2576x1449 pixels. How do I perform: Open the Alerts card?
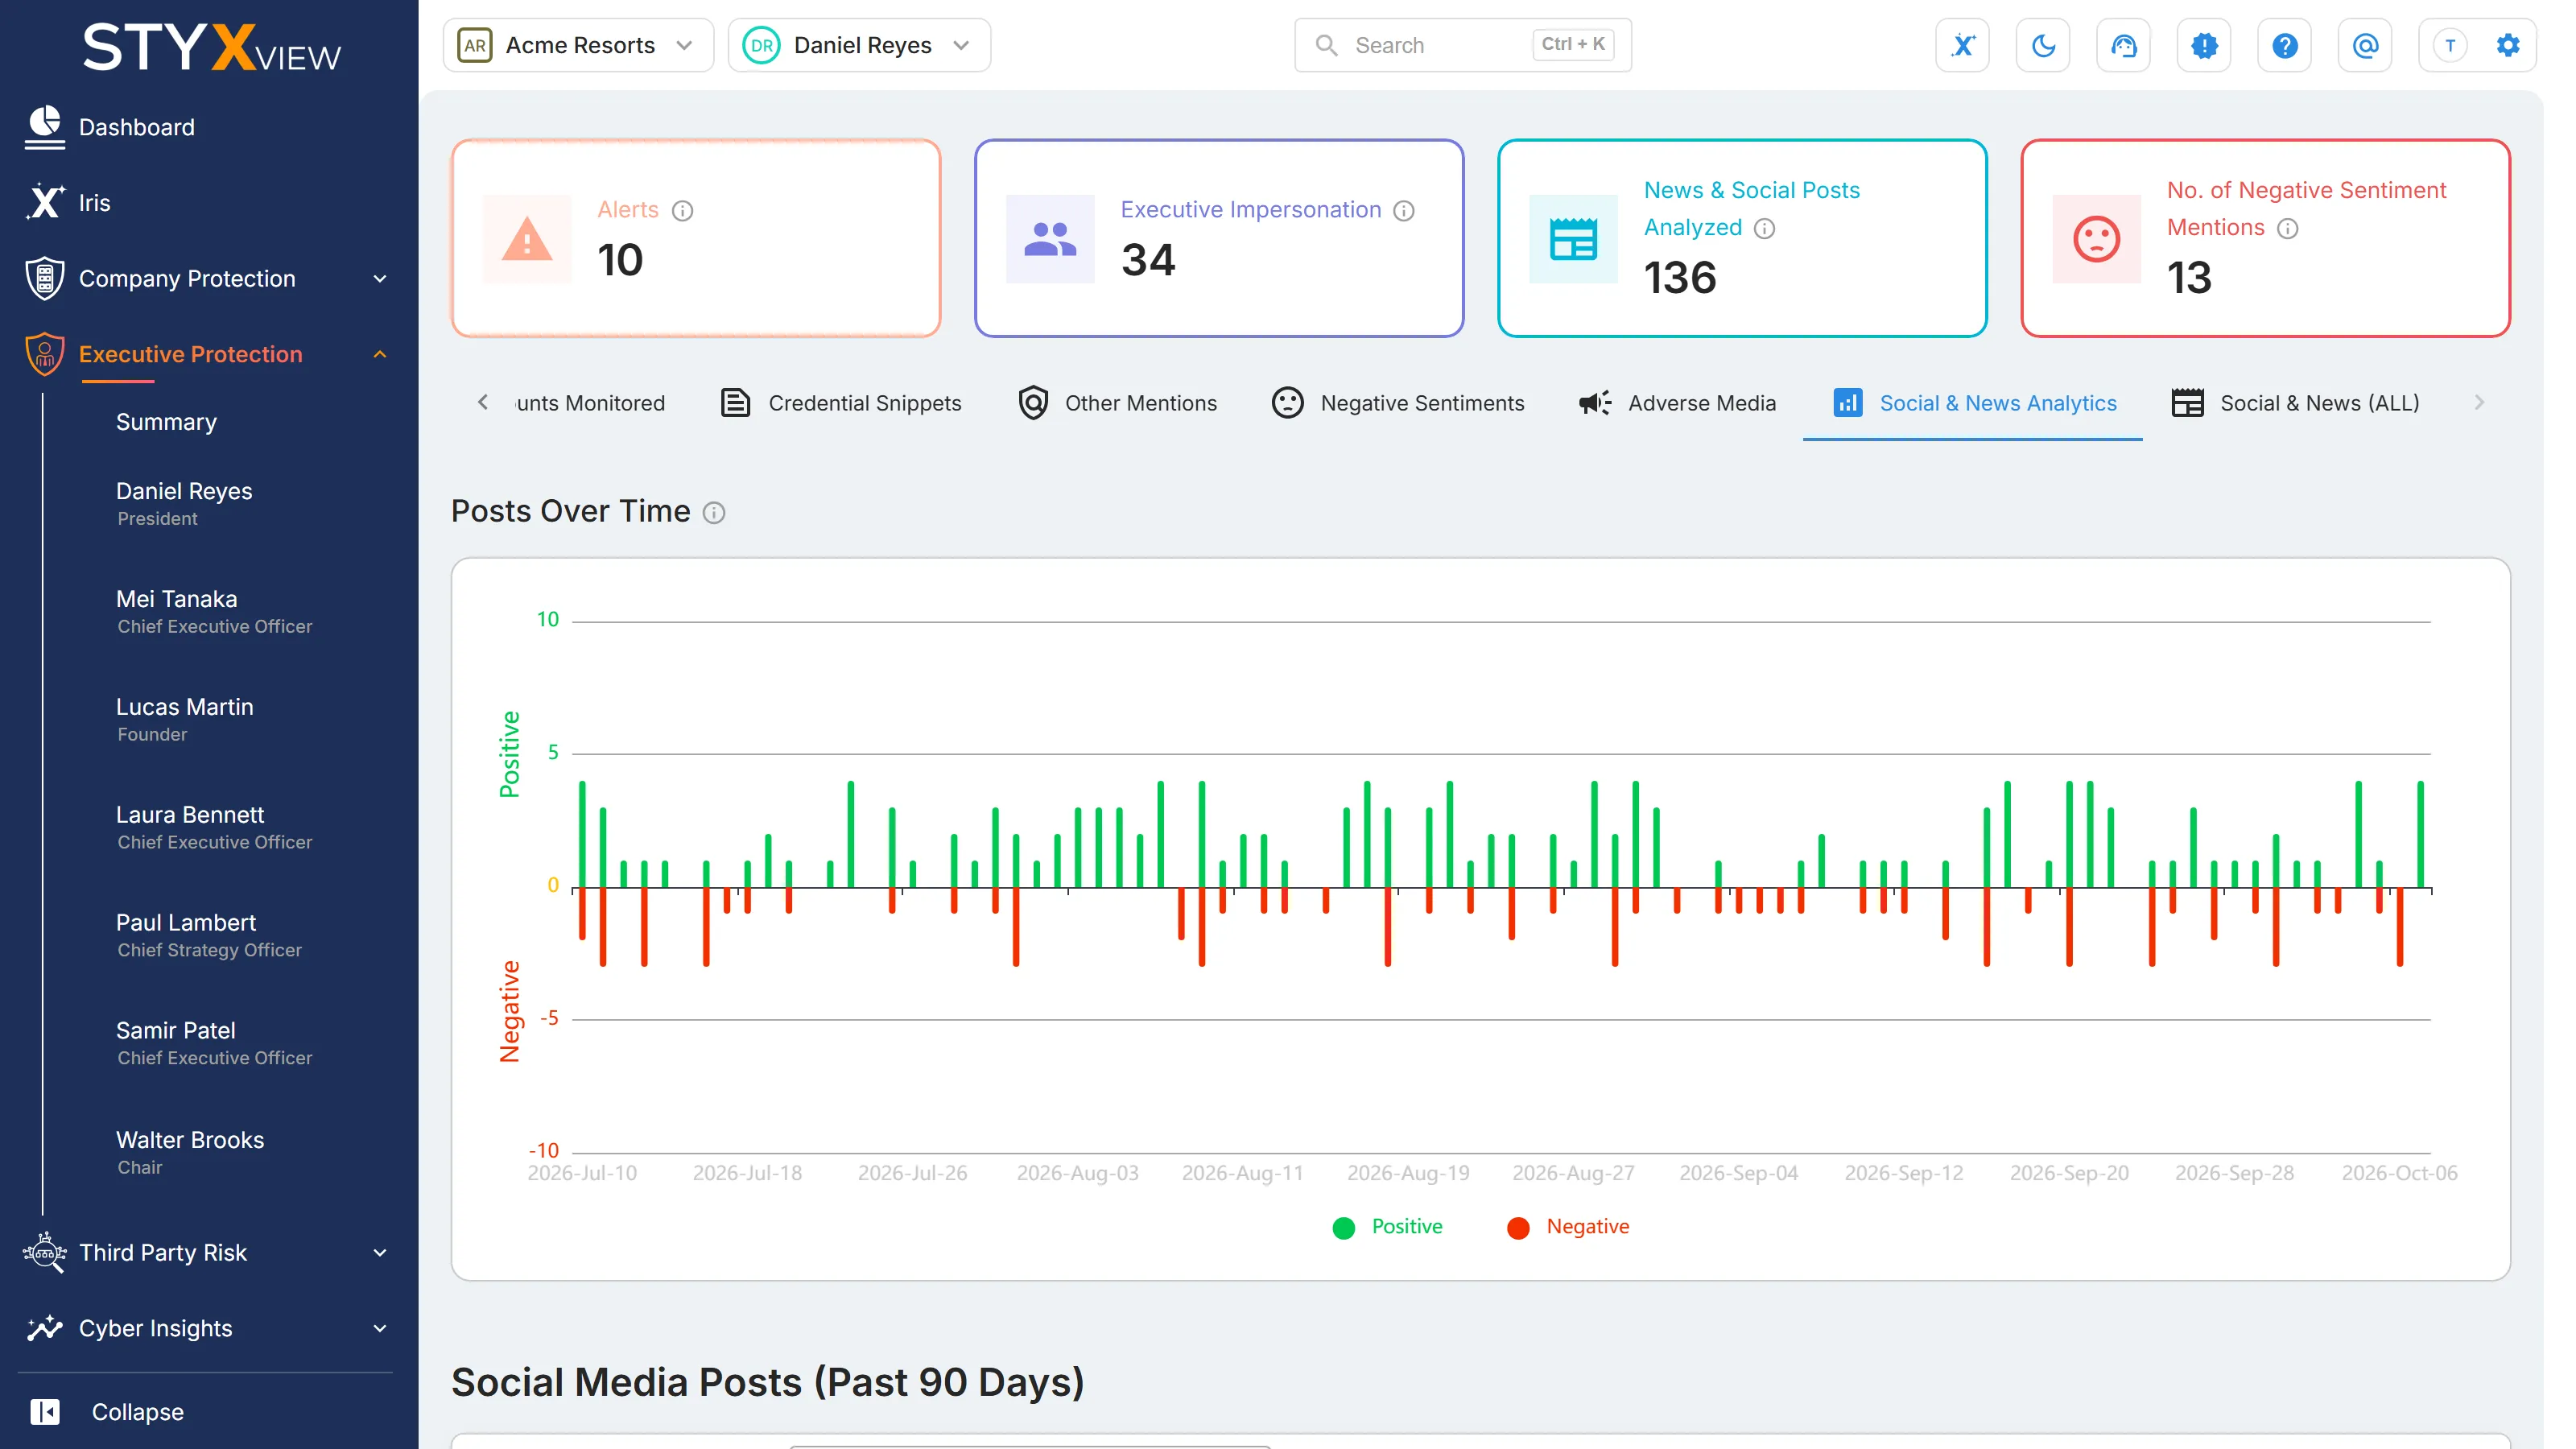click(696, 238)
